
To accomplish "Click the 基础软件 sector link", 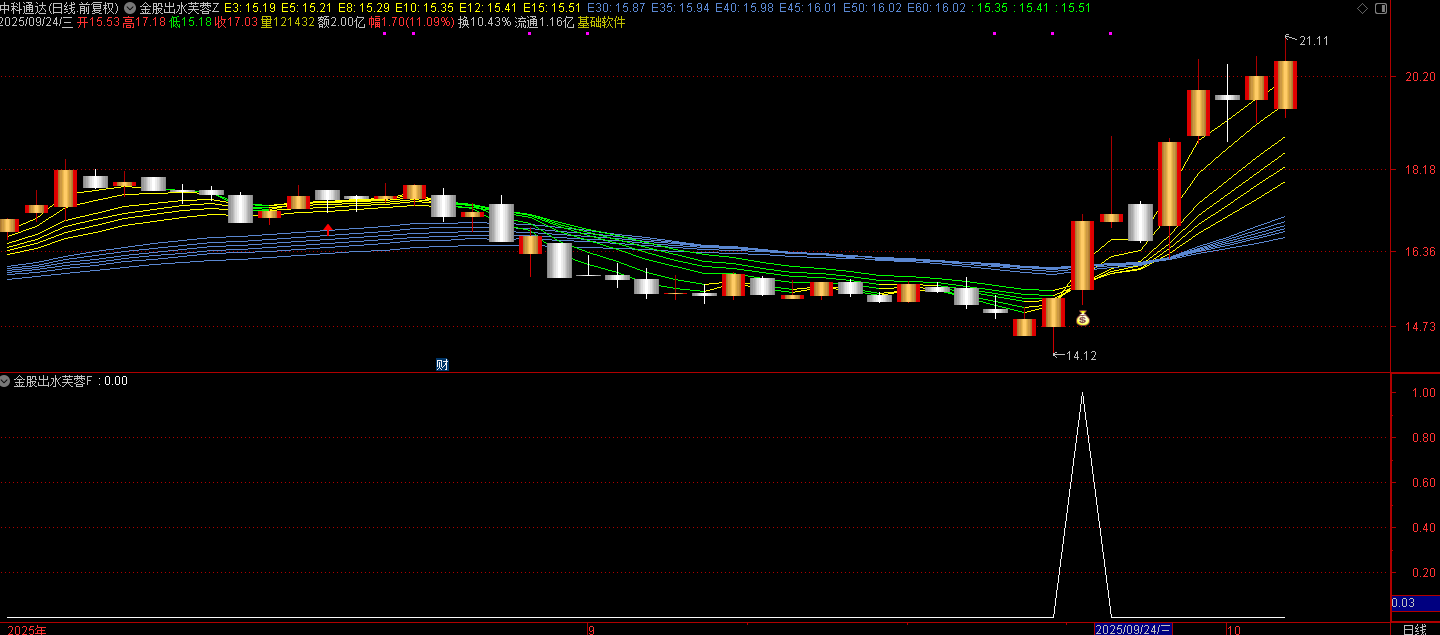I will 601,22.
